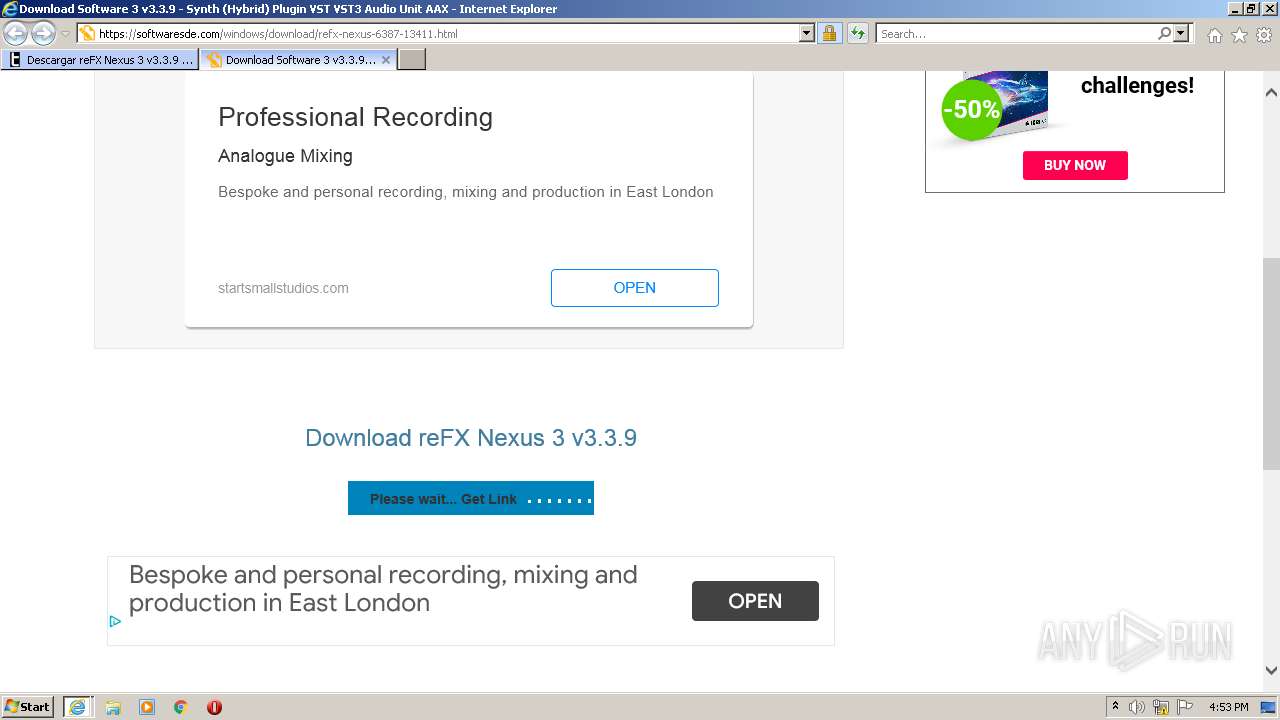Click Download reFX Nexus 3 v3.3.9 heading
The height and width of the screenshot is (720, 1280).
471,438
